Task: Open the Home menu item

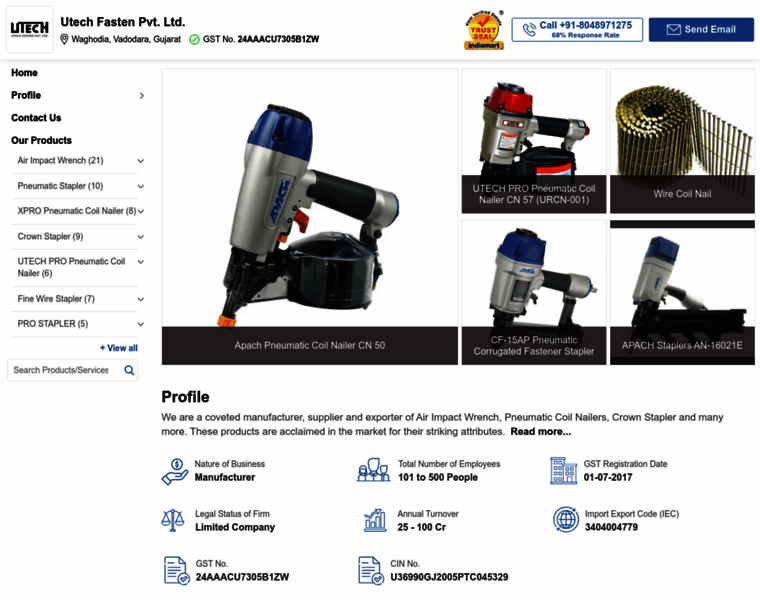Action: pyautogui.click(x=24, y=73)
